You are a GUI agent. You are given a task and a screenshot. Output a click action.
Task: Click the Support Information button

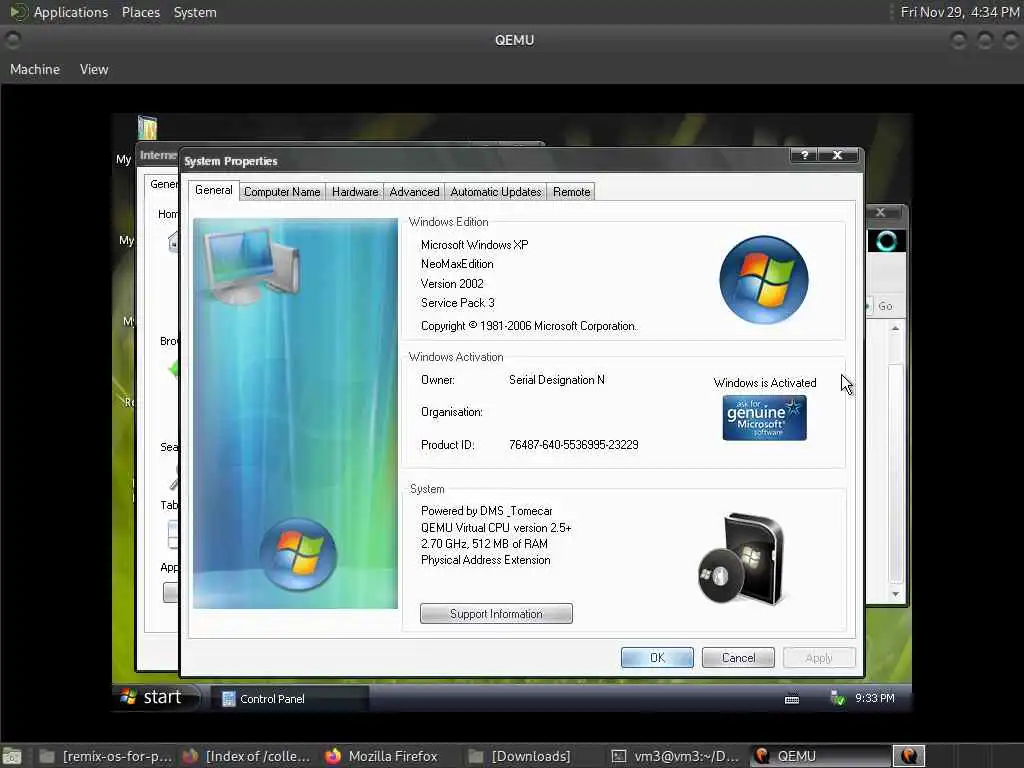pyautogui.click(x=496, y=614)
